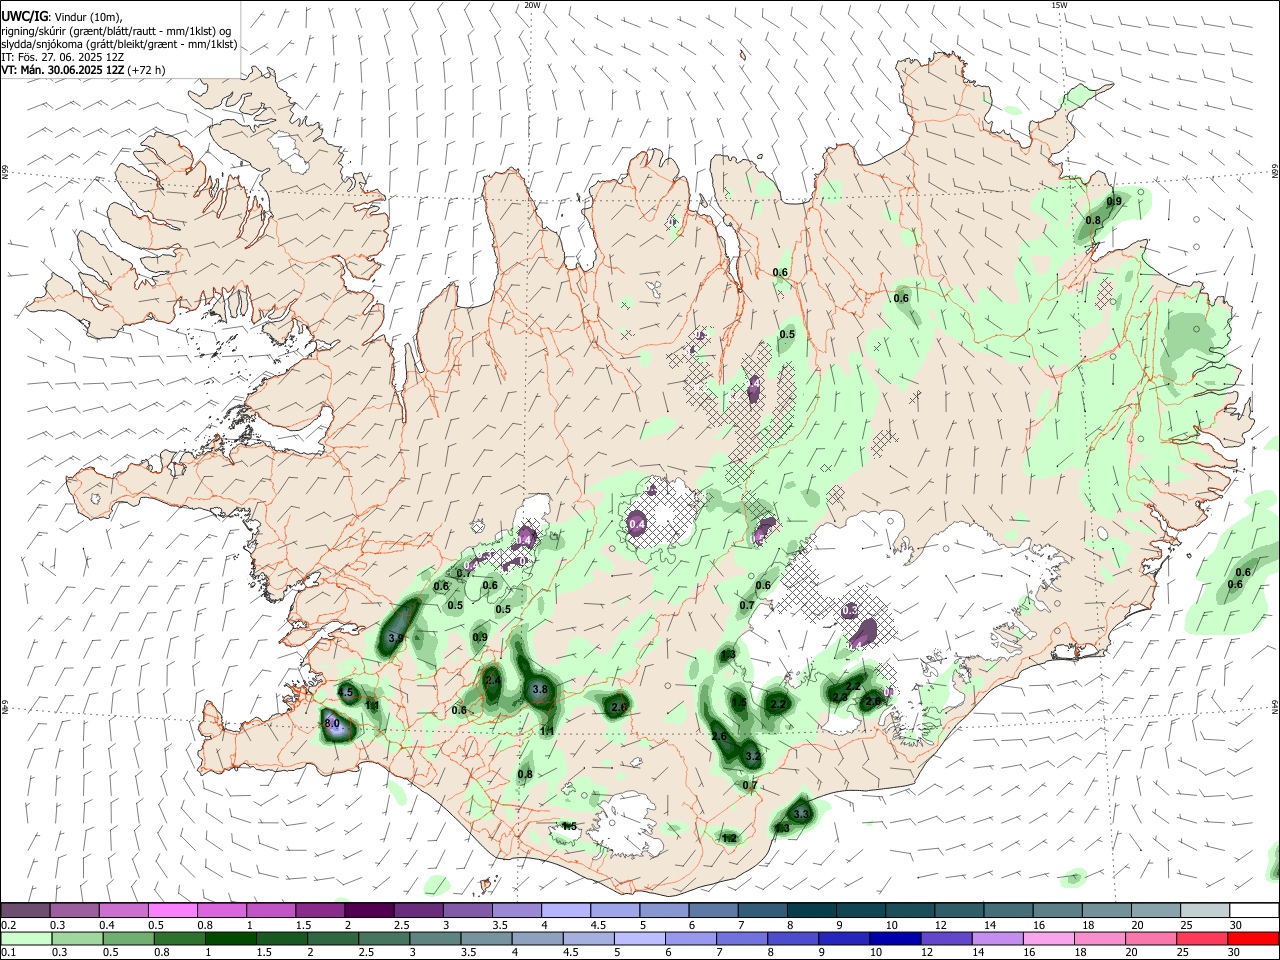Click the bright red rain scale swatch labeled 30

pos(1252,939)
